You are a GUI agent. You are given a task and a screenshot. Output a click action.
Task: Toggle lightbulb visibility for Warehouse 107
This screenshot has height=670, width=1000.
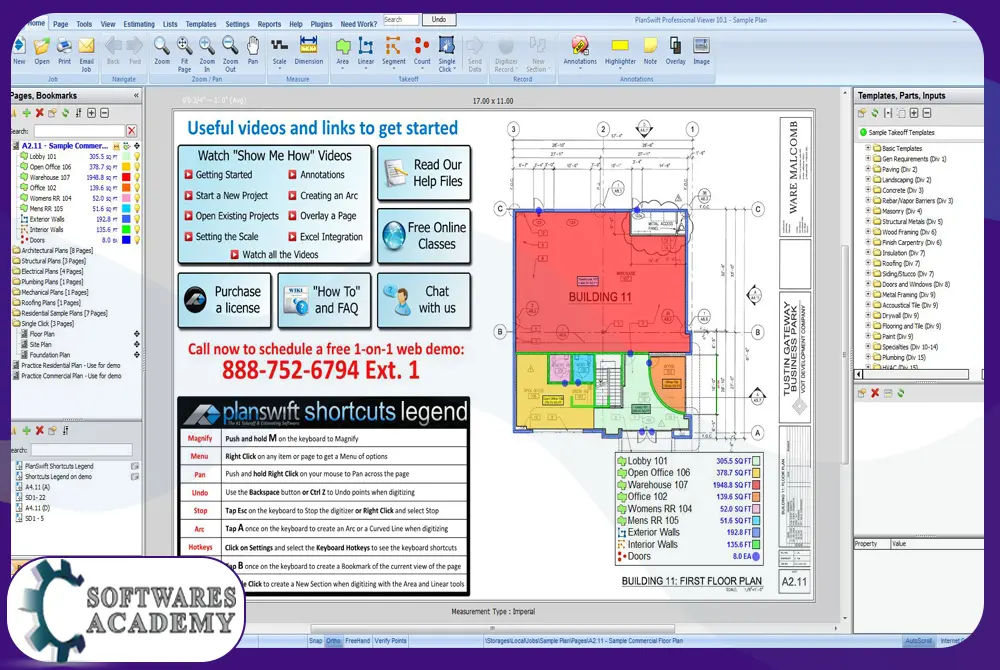click(136, 177)
